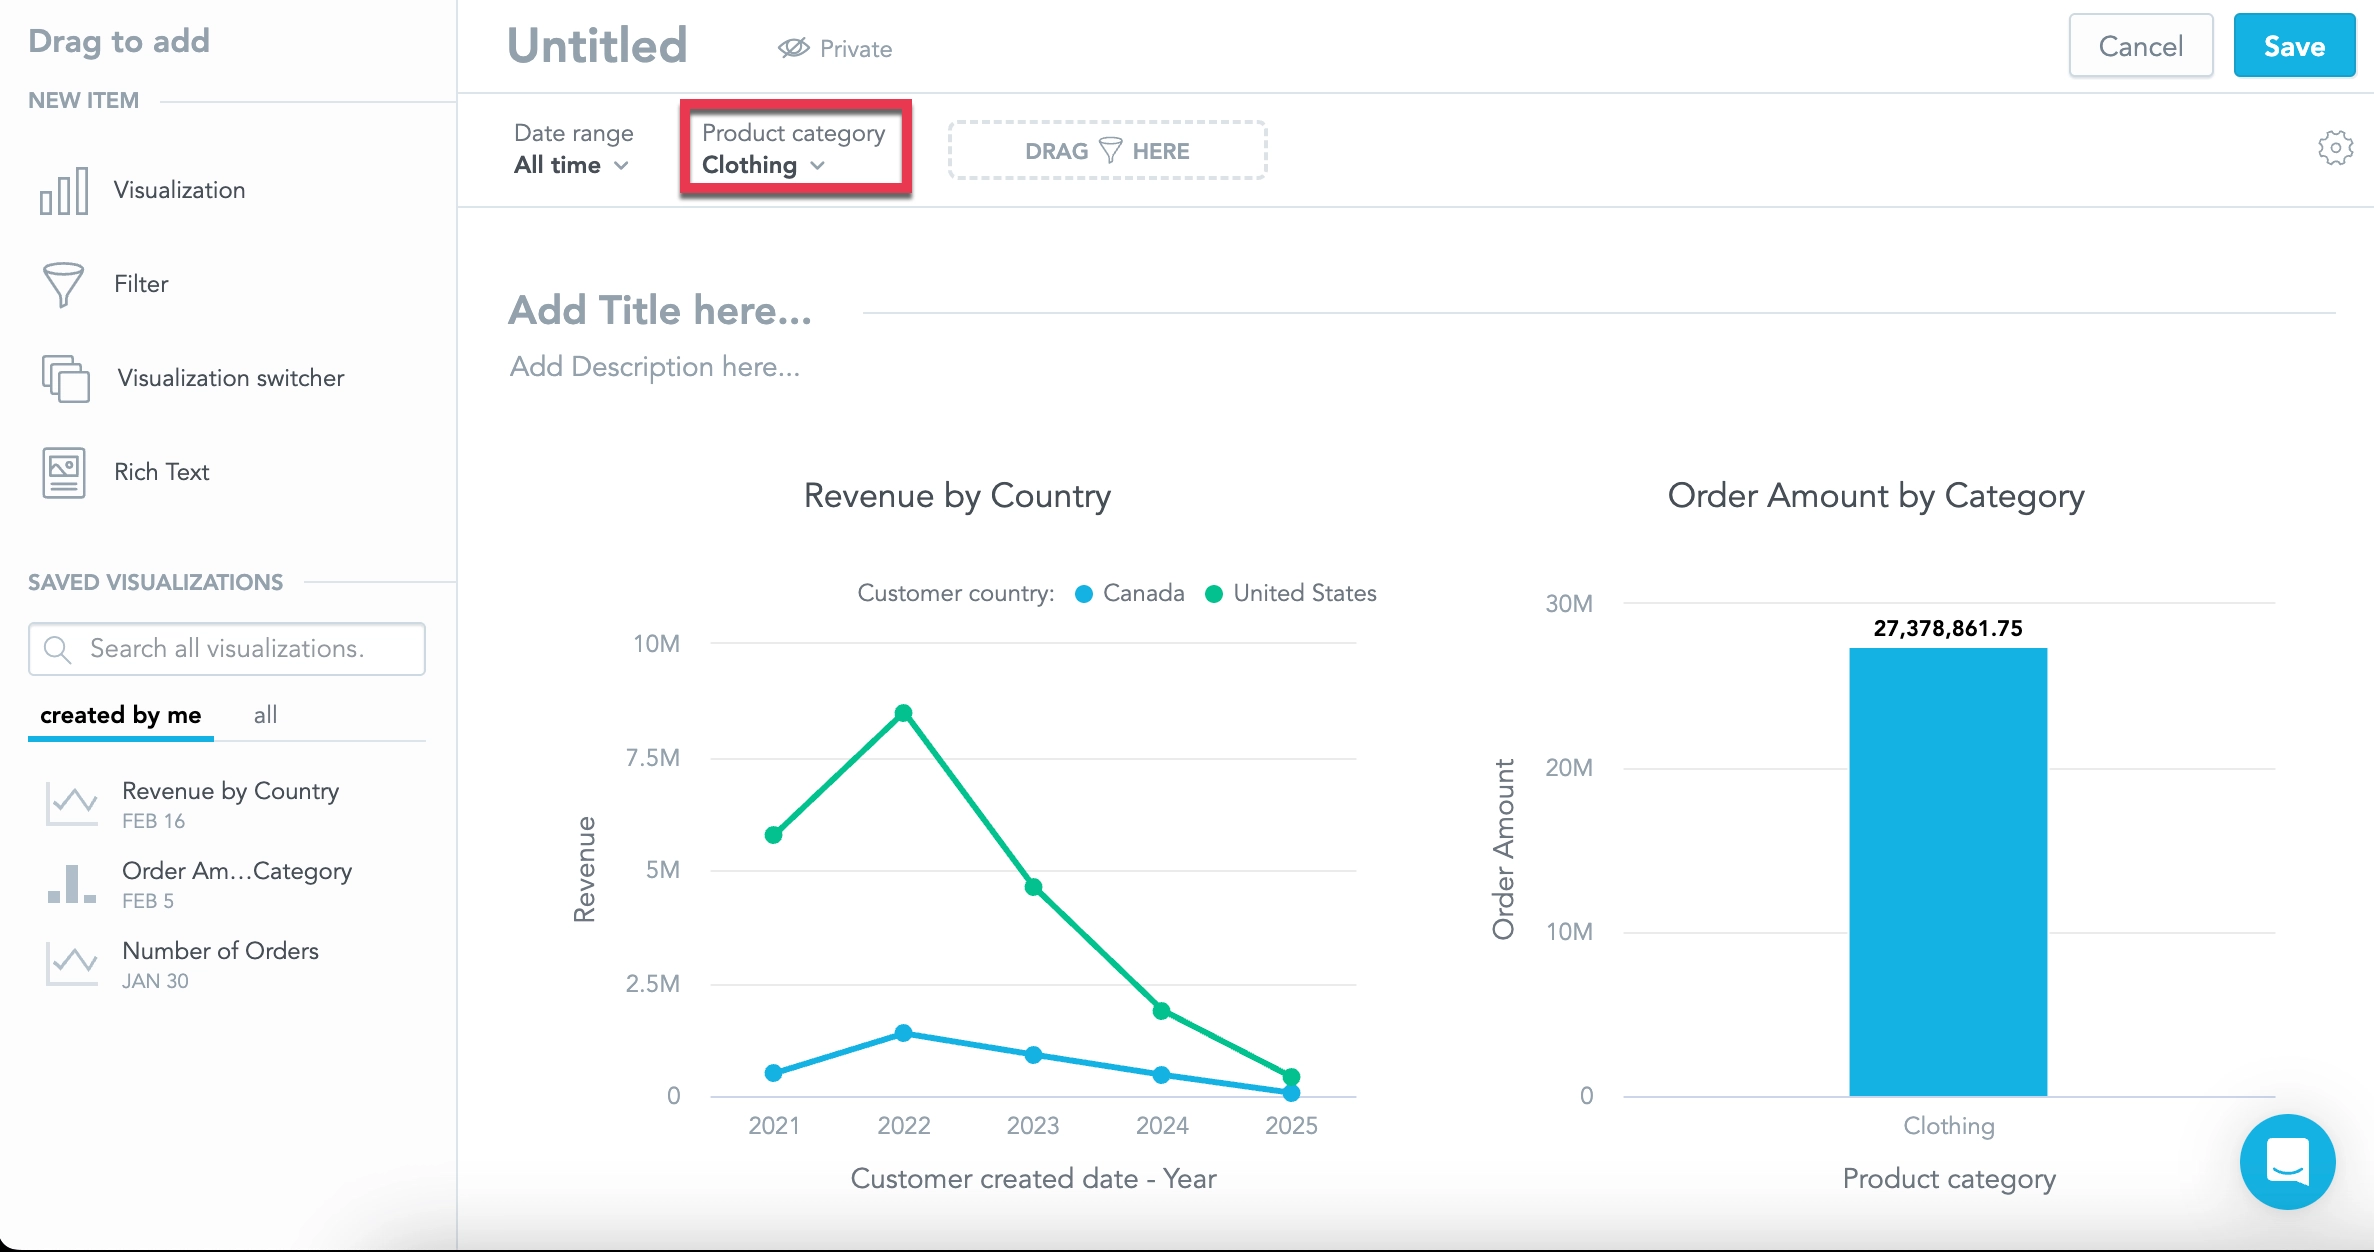Select the Visualization switcher icon
The height and width of the screenshot is (1252, 2374).
click(x=64, y=378)
